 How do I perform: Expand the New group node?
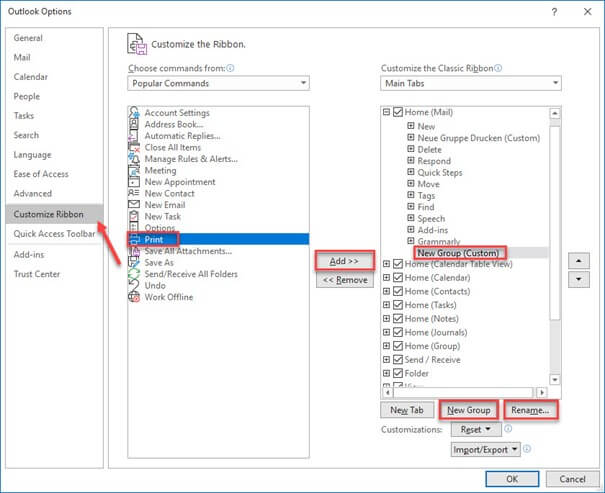point(411,126)
